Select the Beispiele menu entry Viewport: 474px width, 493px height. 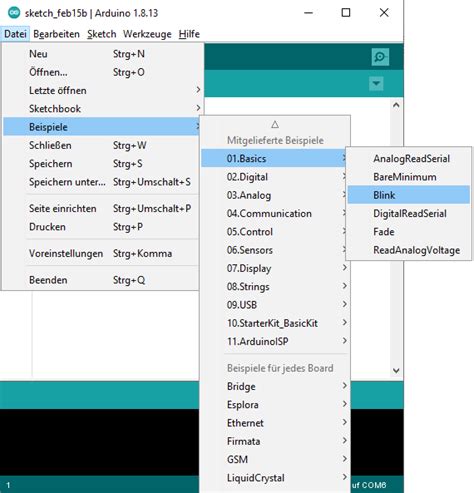point(102,127)
